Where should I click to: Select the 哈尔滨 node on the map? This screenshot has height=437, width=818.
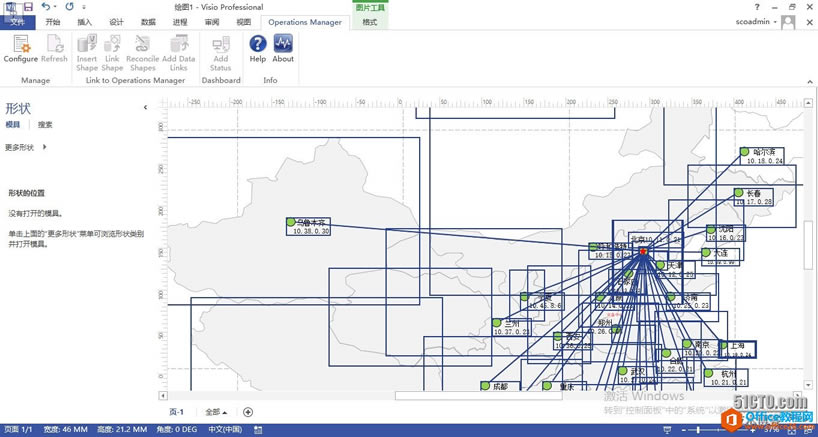762,156
